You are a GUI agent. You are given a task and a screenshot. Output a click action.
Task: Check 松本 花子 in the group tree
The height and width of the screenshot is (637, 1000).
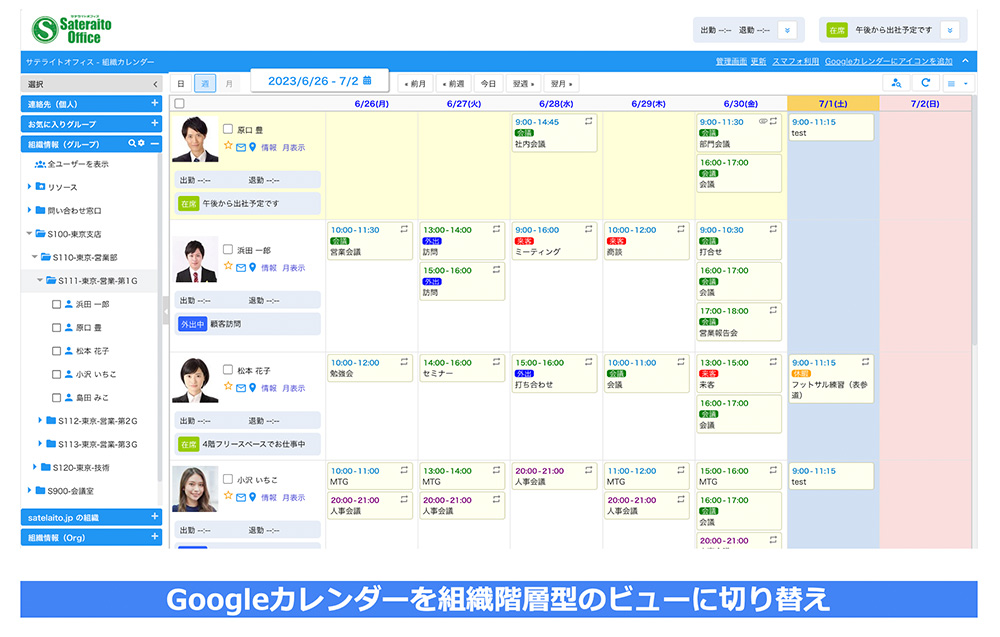coord(56,351)
